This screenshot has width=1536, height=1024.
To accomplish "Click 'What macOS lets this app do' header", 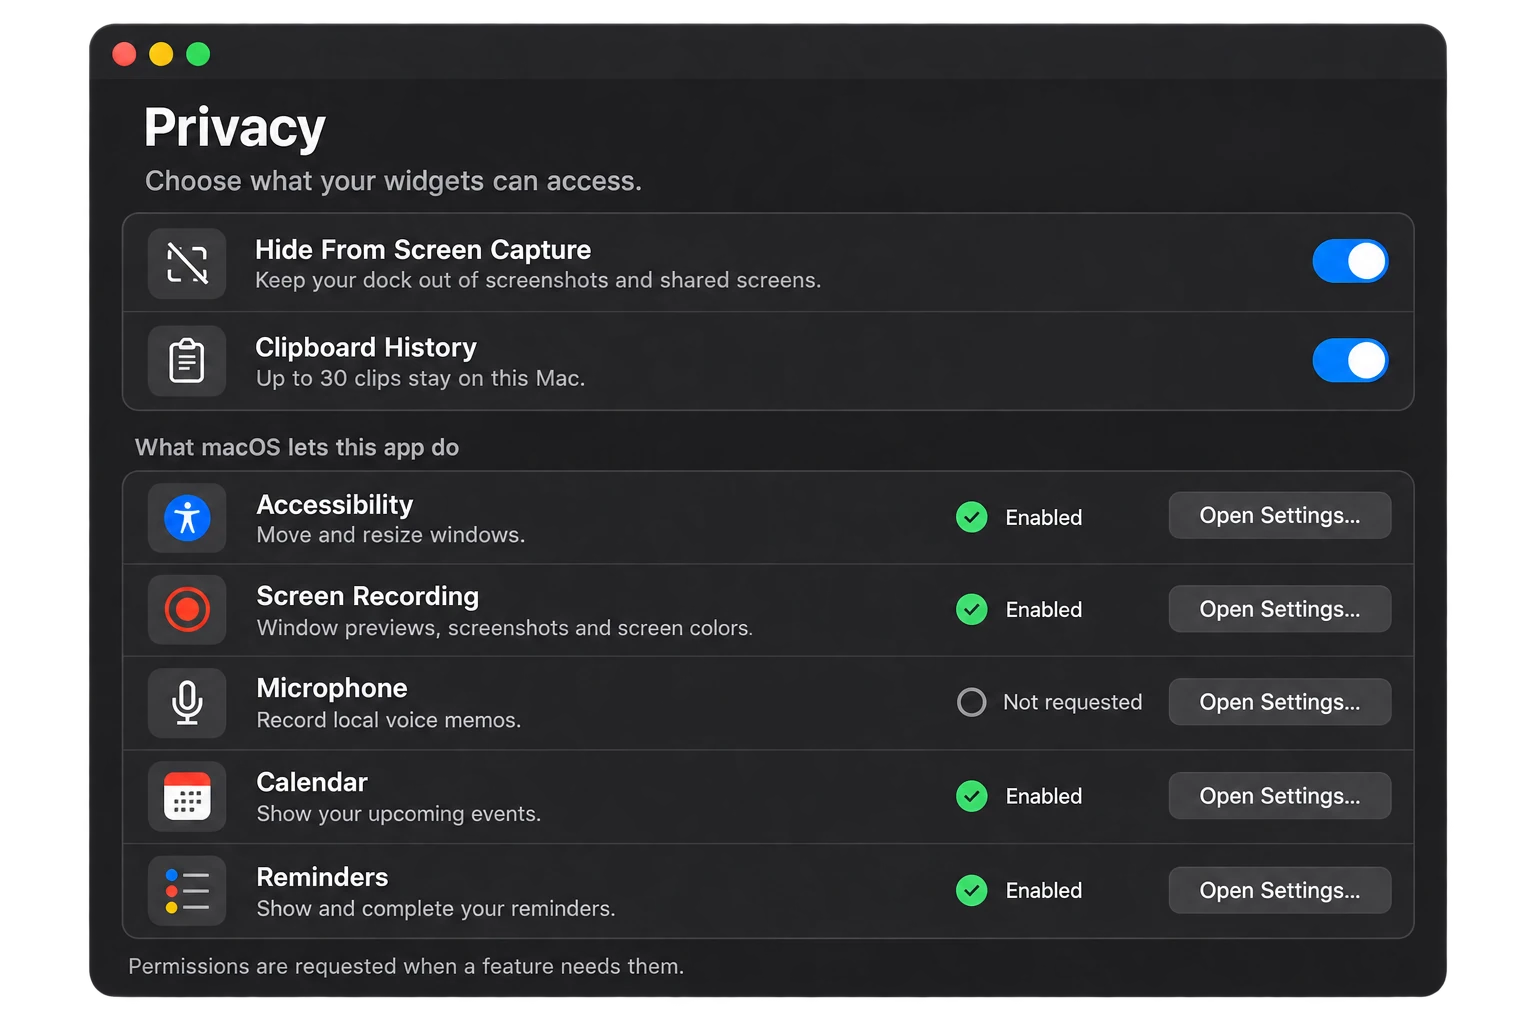I will 297,447.
